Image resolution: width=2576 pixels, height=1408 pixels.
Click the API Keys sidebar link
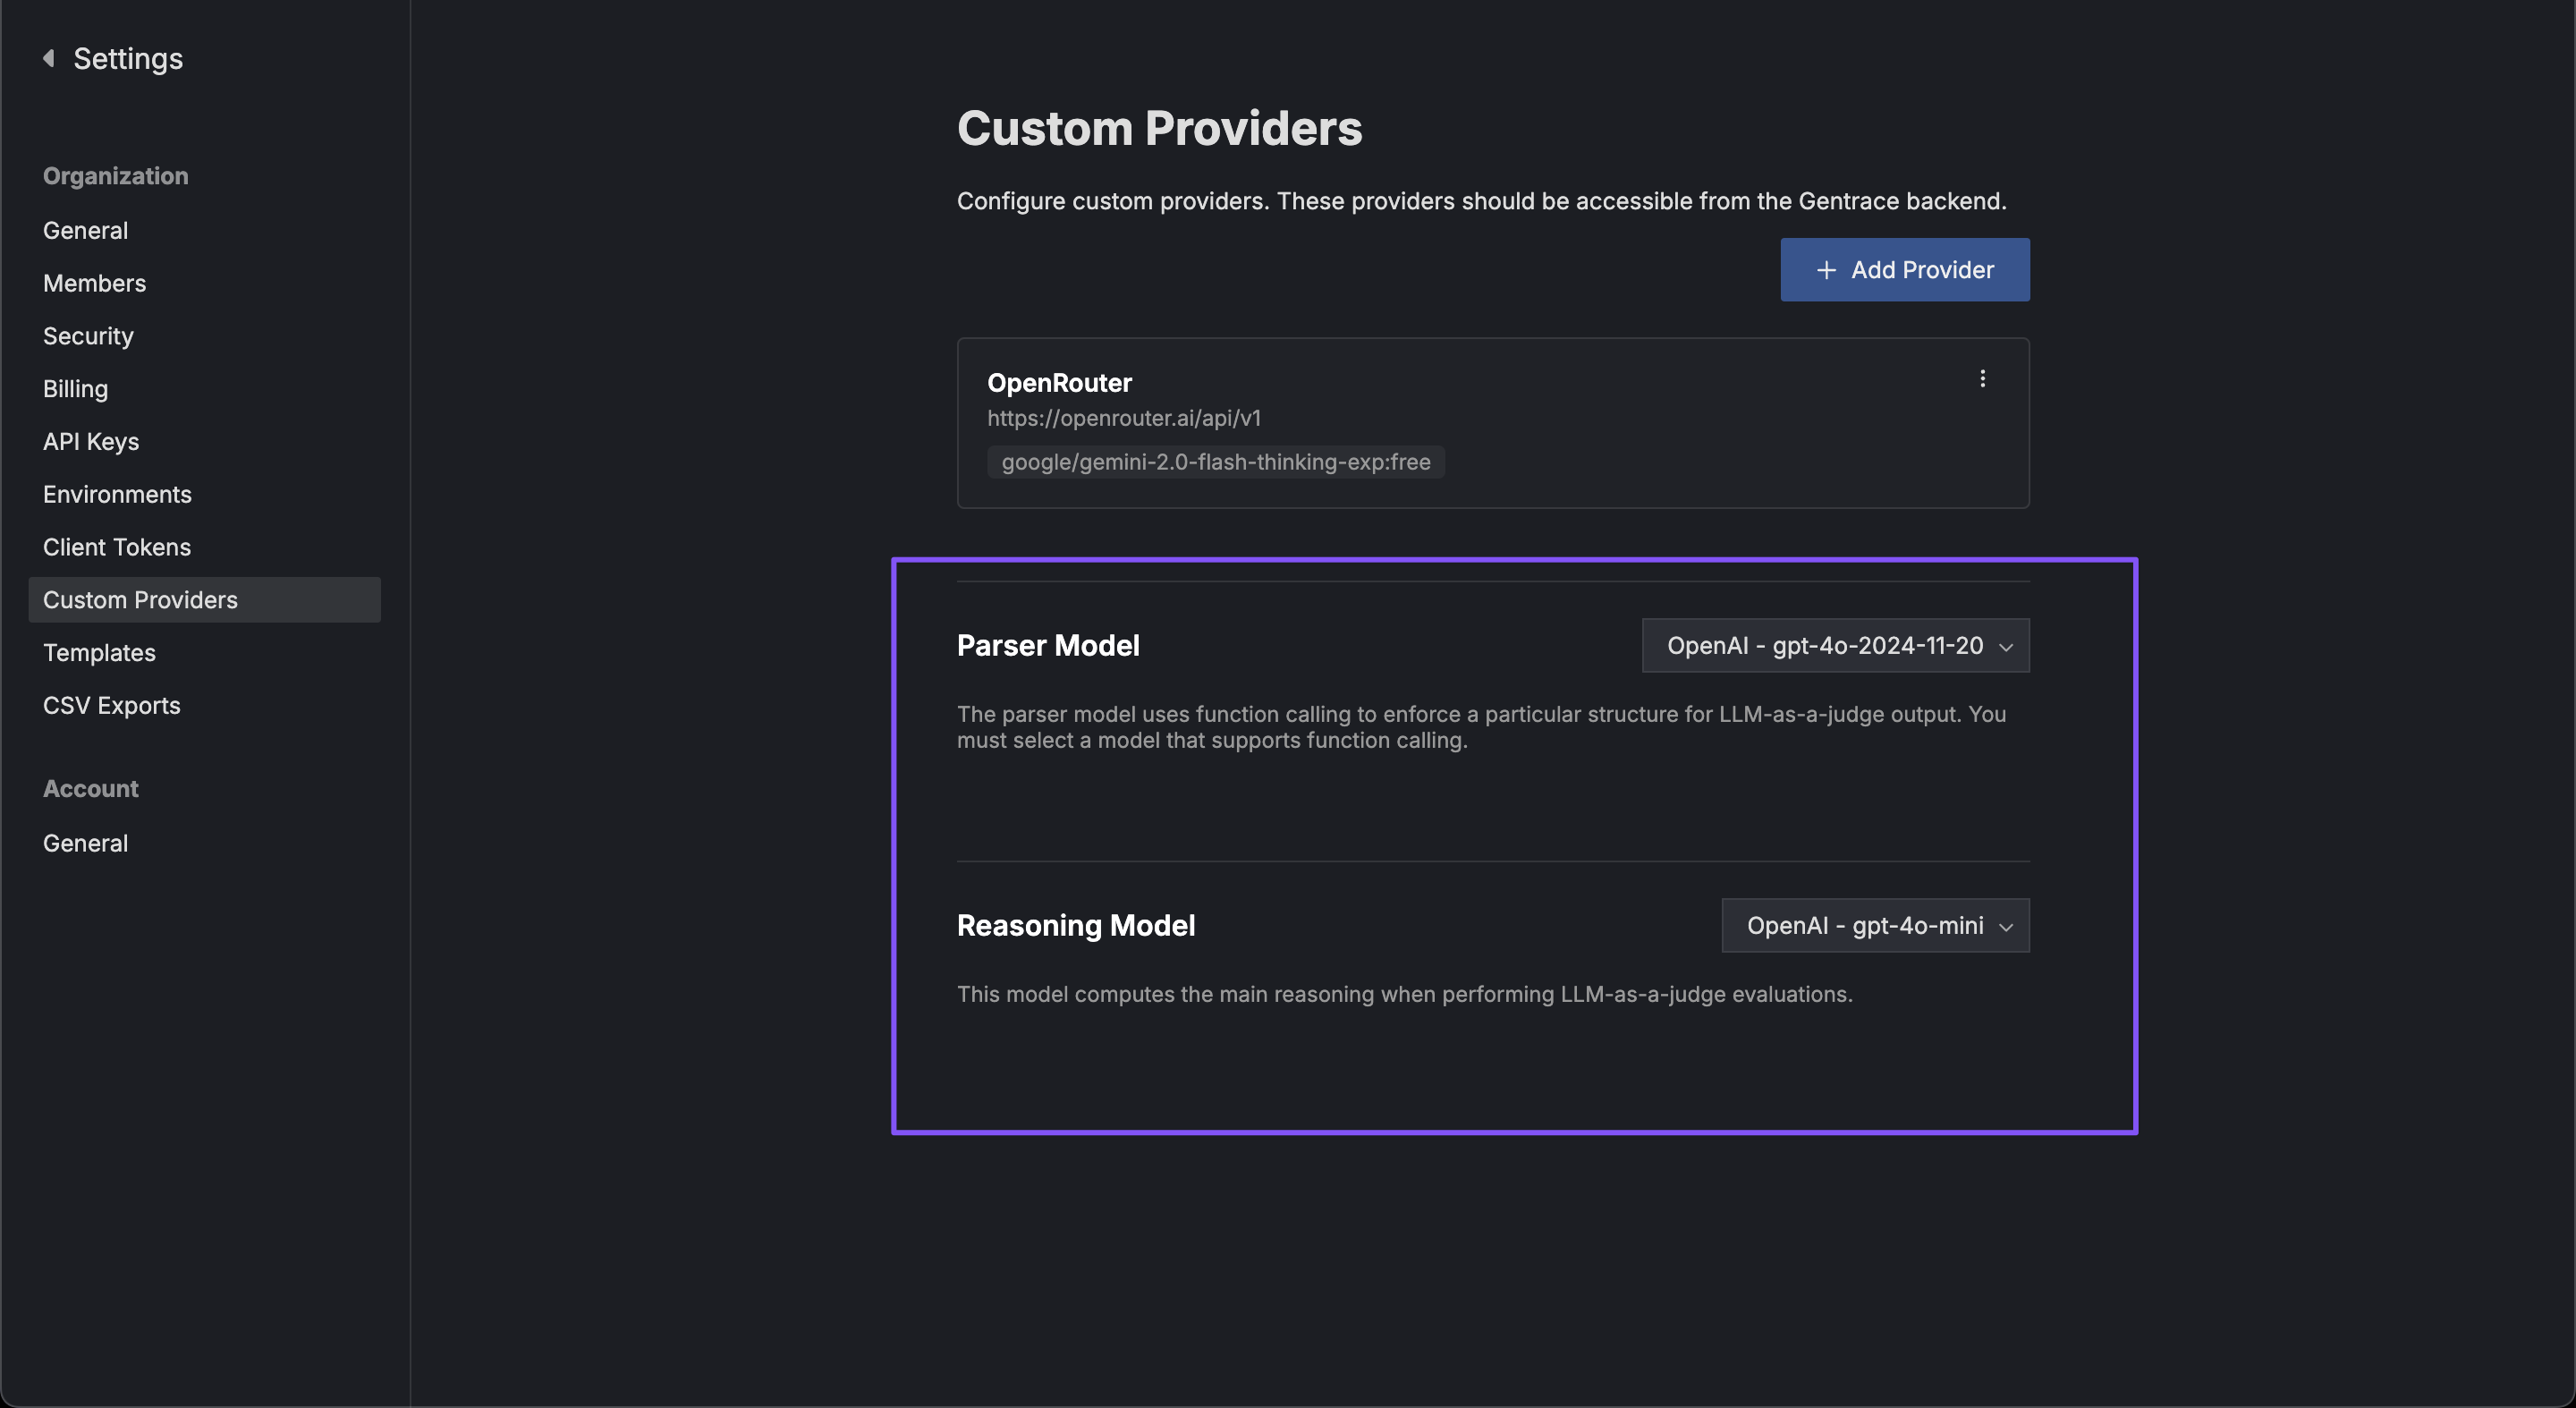[90, 442]
